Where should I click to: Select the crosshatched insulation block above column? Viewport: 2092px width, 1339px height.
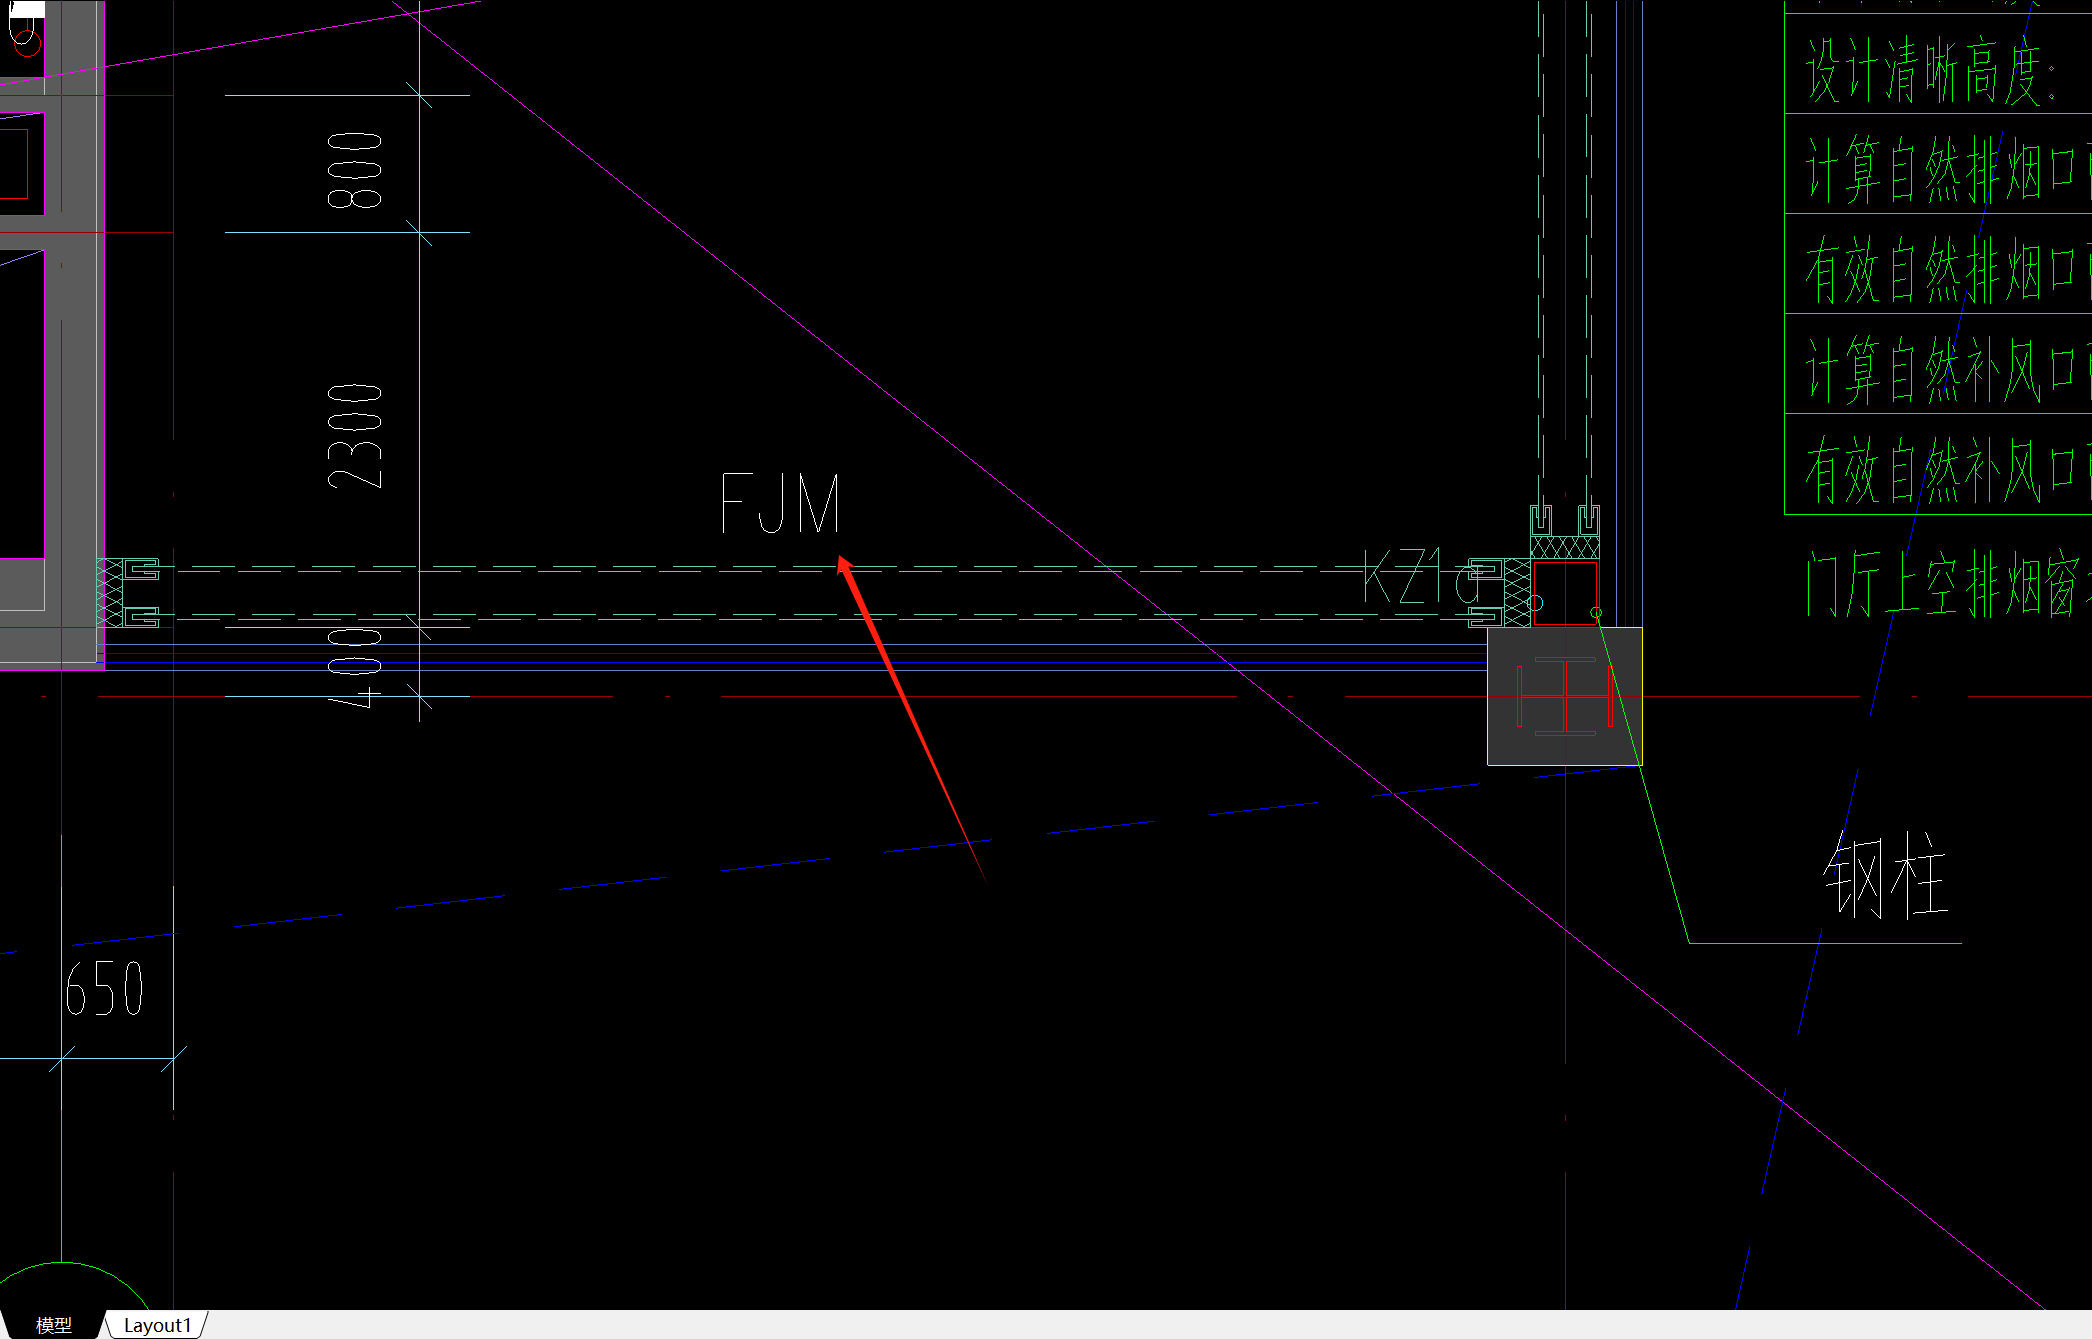(x=1565, y=547)
